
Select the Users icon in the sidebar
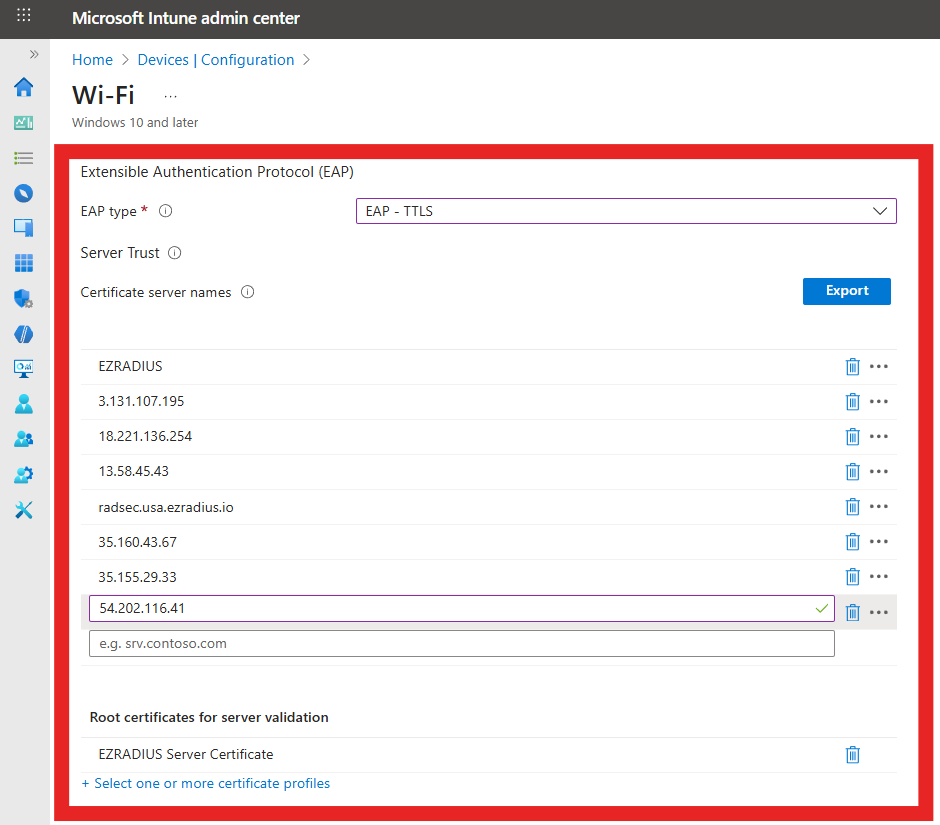tap(24, 403)
